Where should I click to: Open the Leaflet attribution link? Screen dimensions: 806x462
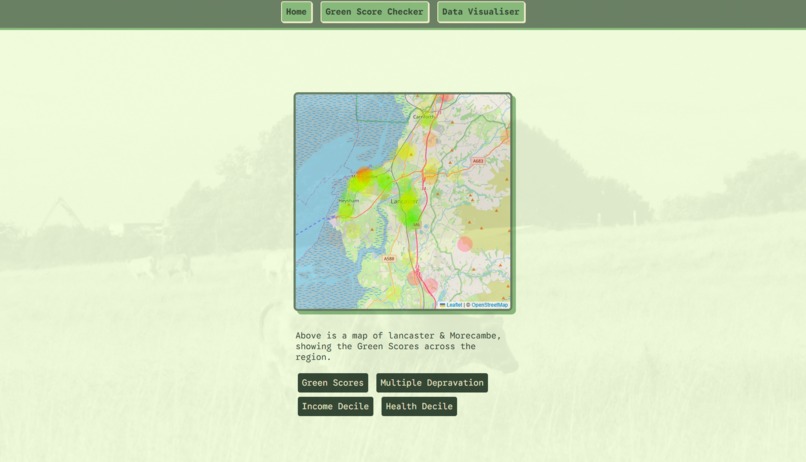point(454,305)
